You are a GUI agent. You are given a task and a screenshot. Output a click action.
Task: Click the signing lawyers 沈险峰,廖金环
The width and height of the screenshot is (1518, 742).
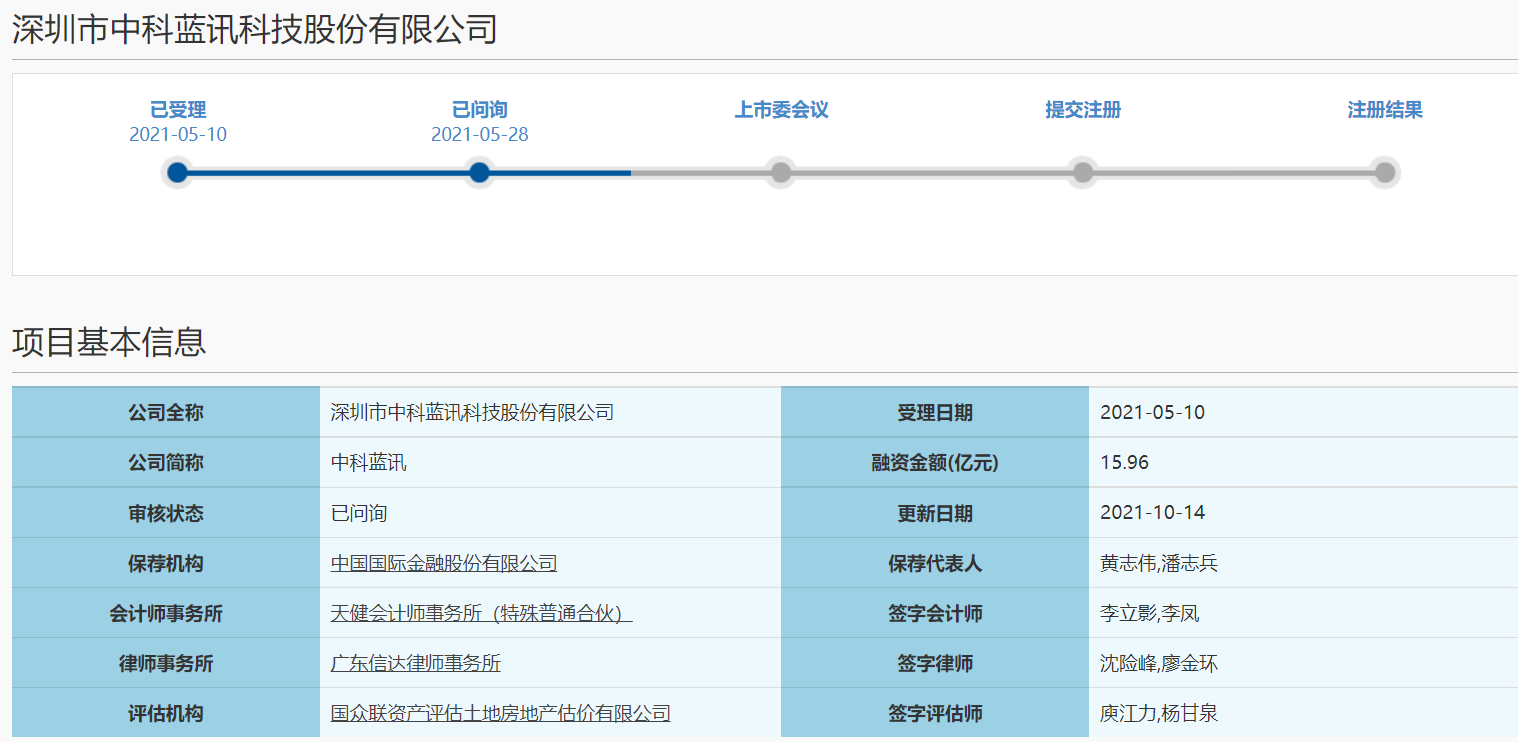[1159, 663]
